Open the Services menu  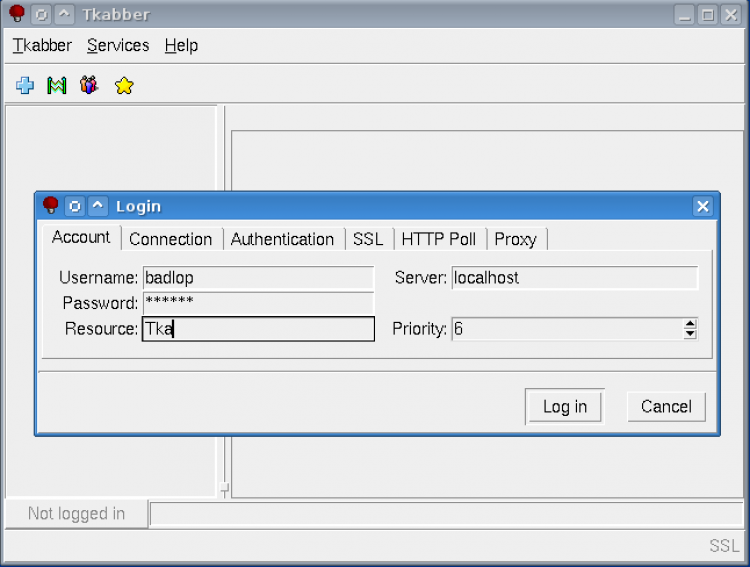pos(118,45)
